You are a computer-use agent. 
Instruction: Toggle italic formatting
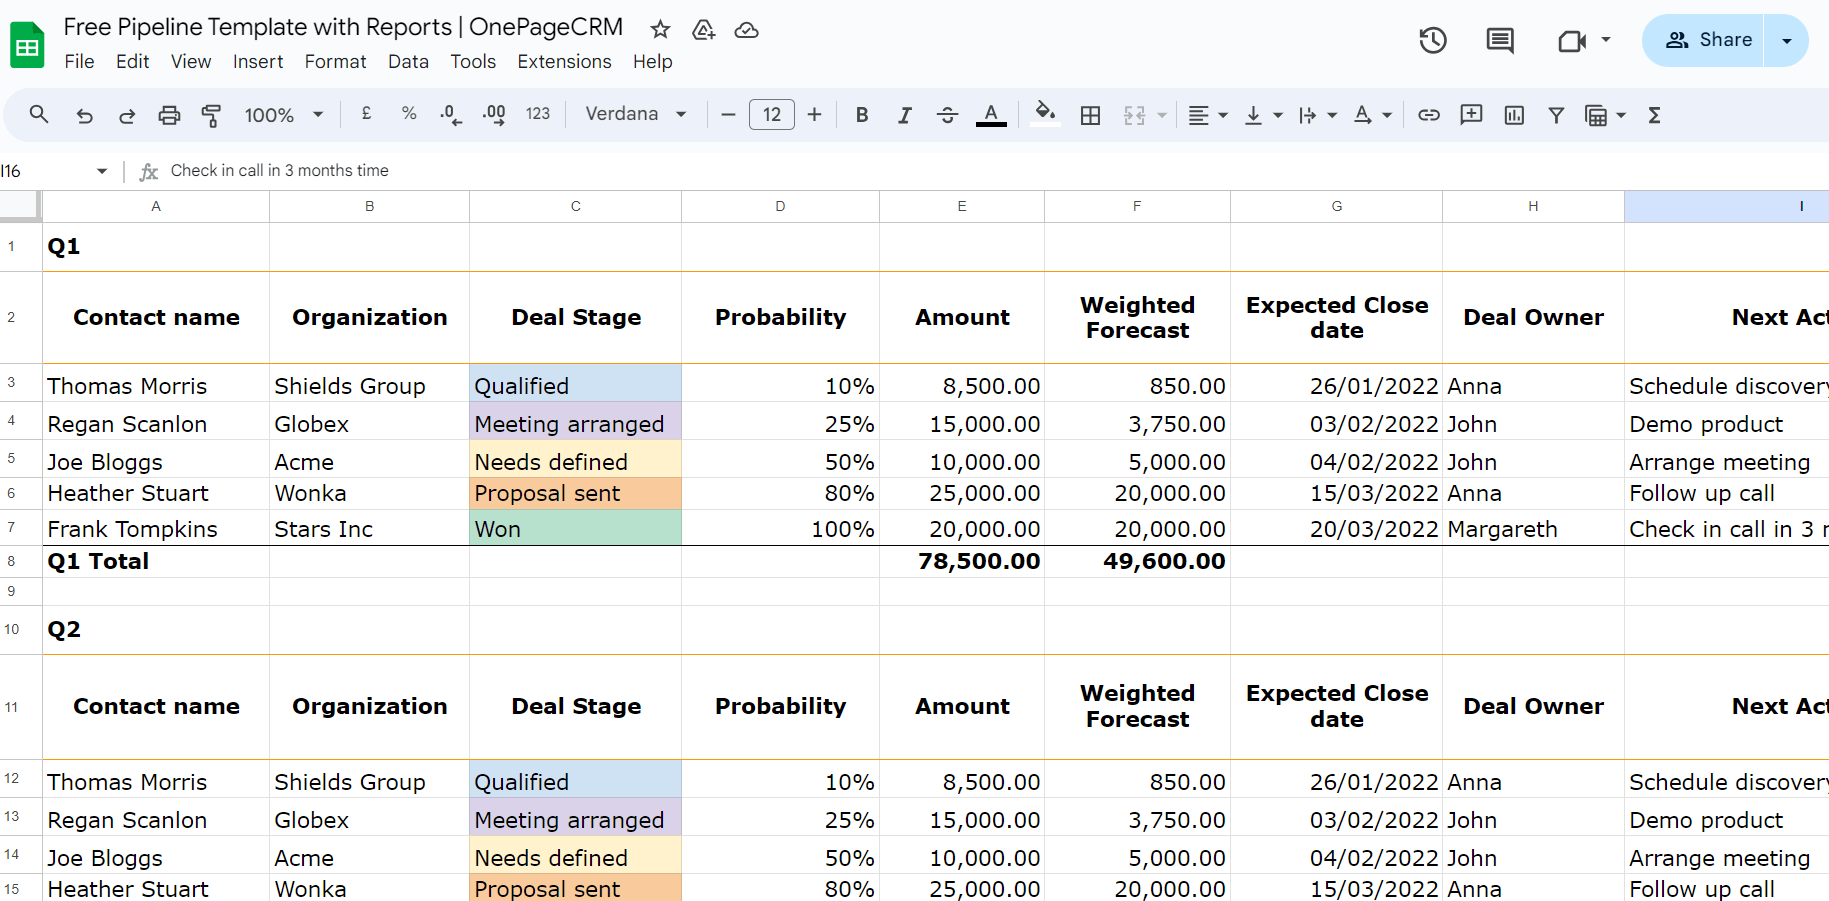point(904,115)
